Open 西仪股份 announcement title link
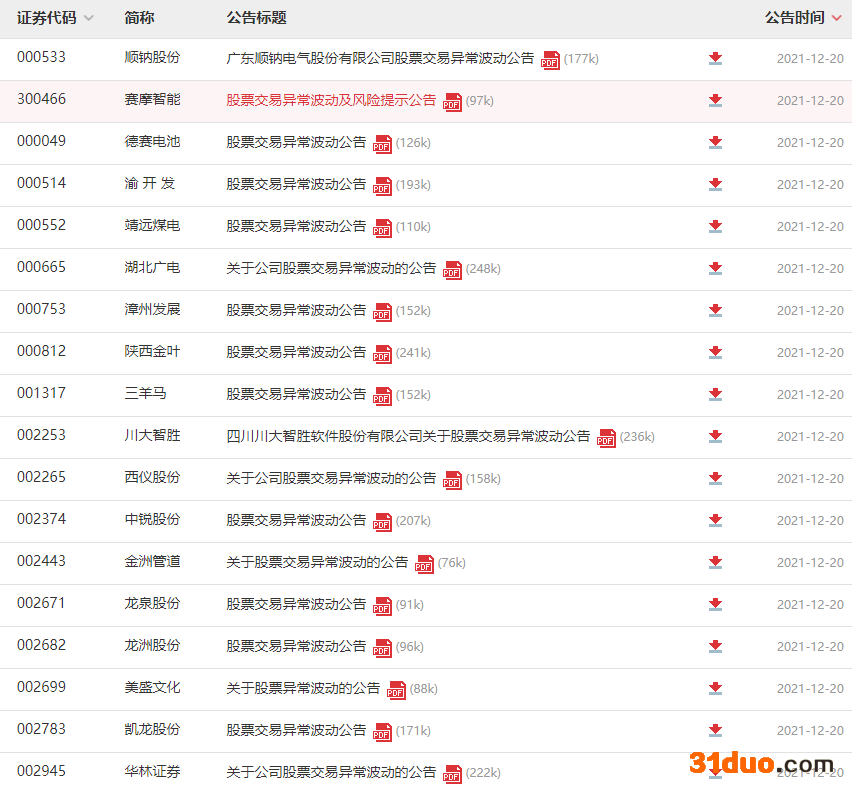Screen dimensions: 852x785 coord(331,478)
